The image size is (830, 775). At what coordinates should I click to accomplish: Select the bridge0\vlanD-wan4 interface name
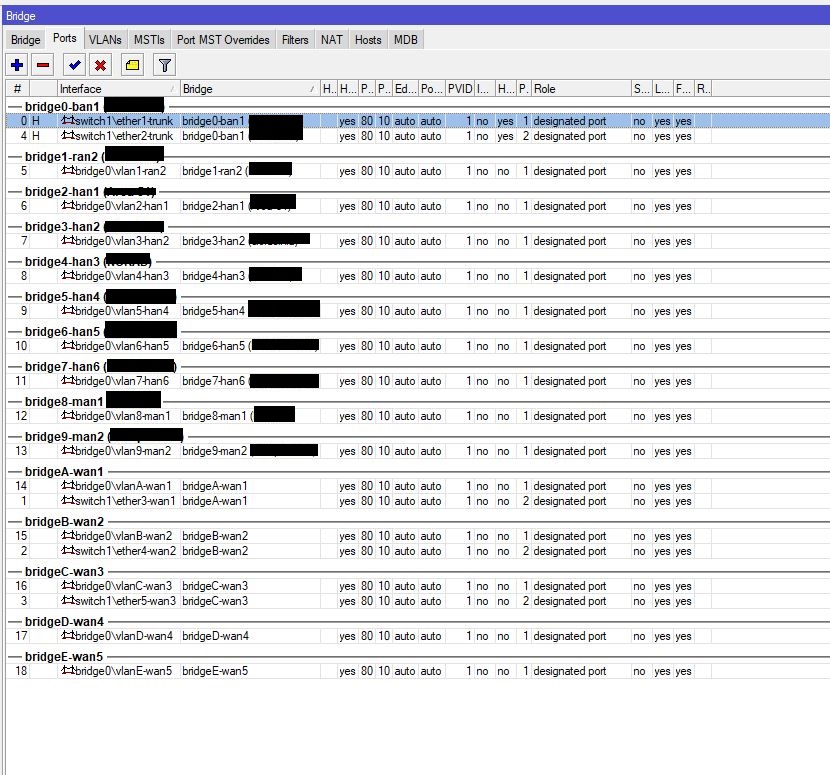[x=124, y=636]
